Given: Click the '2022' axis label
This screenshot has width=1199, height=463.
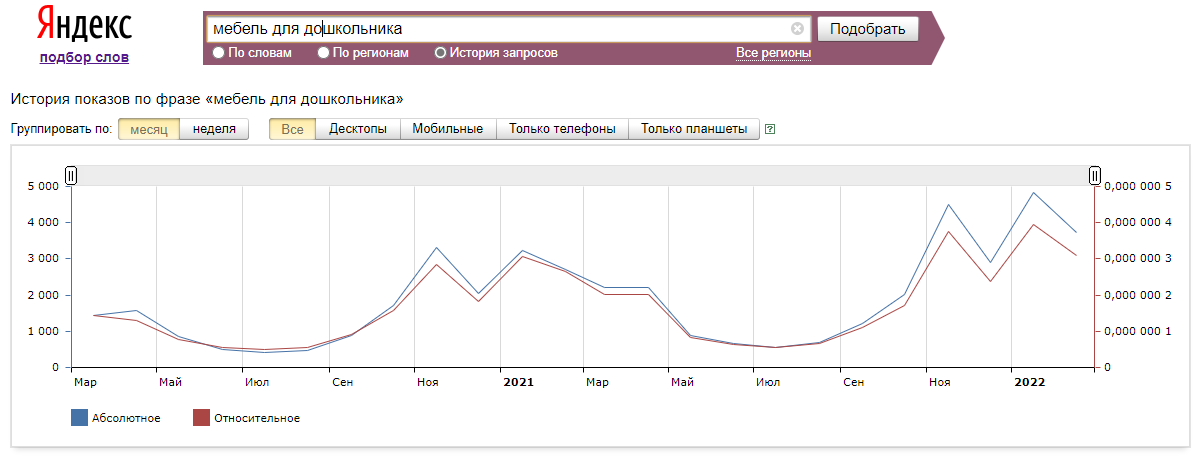Looking at the screenshot, I should coord(1029,381).
